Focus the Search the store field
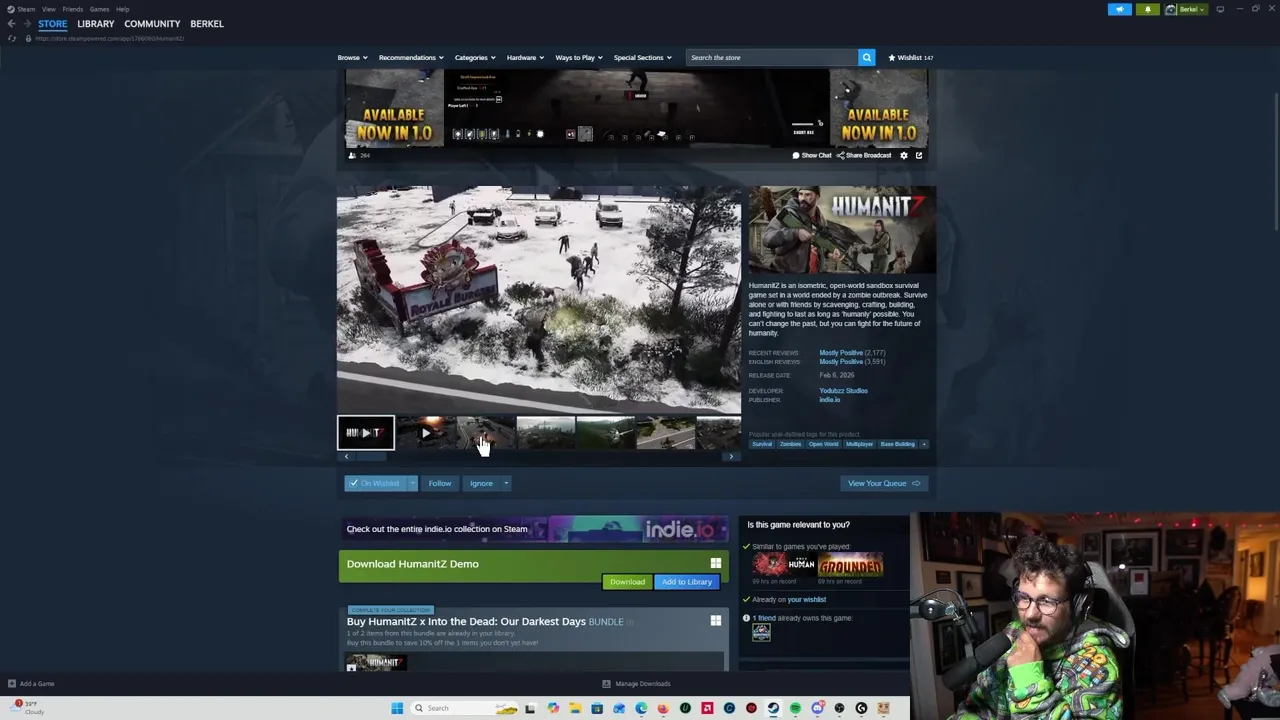Image resolution: width=1280 pixels, height=720 pixels. pos(771,58)
